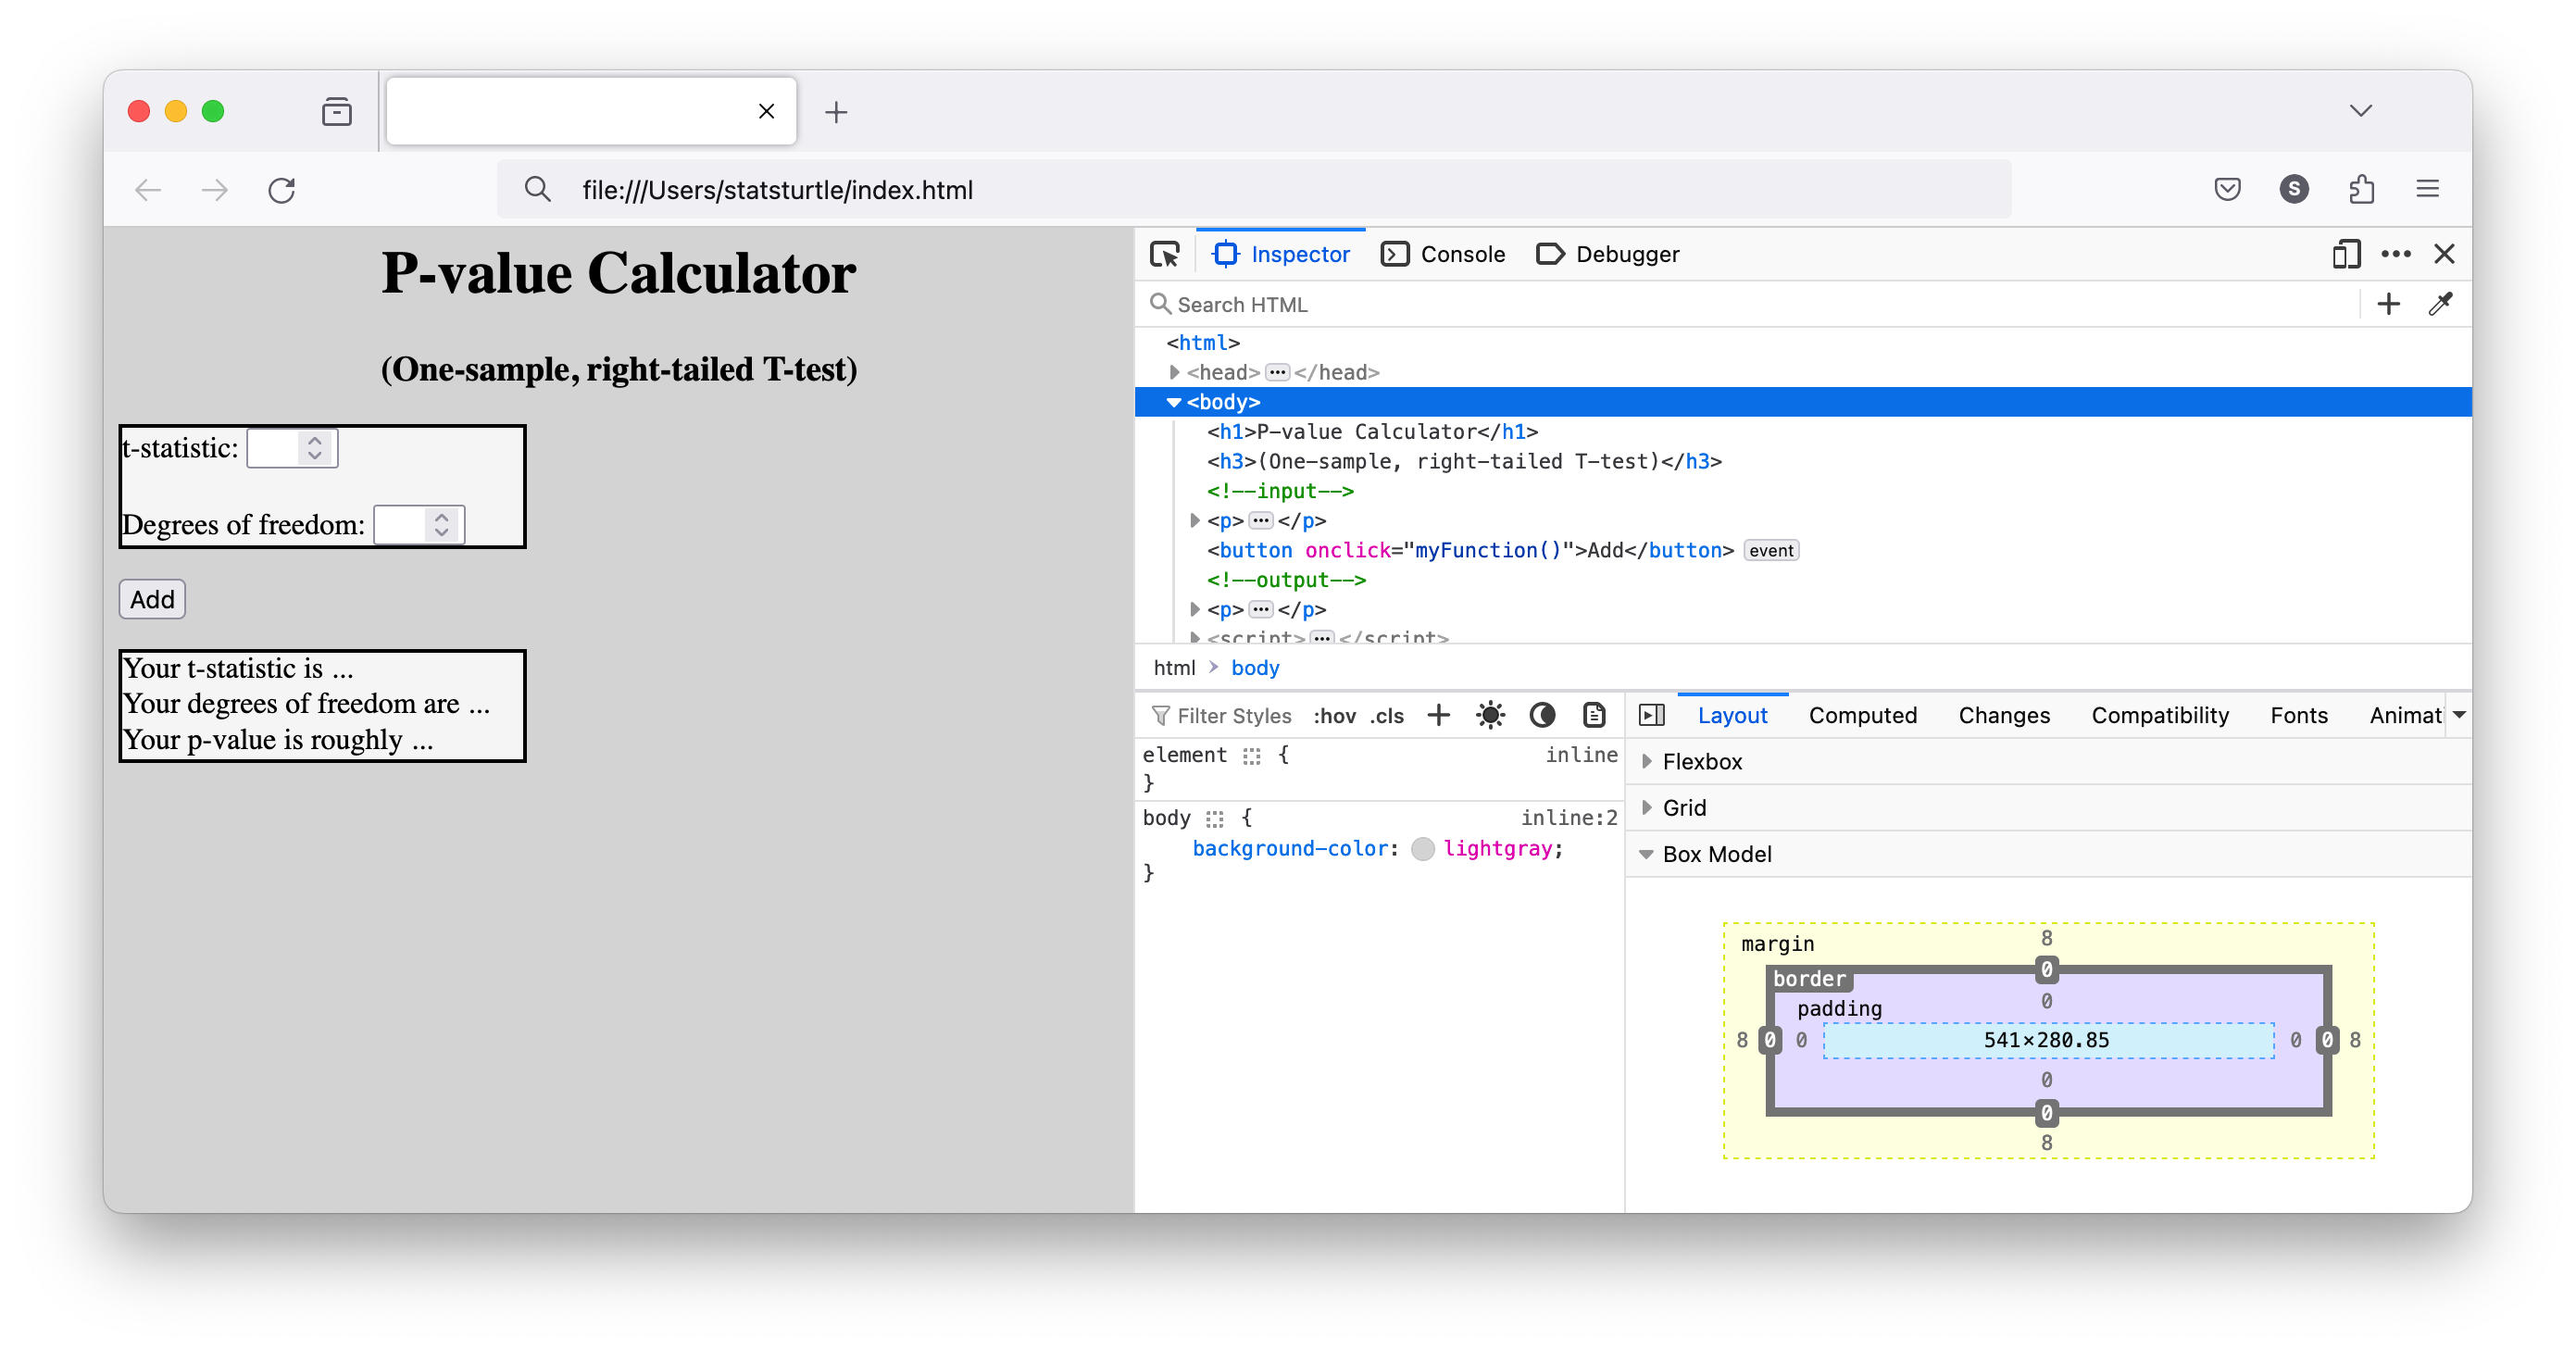Toggle the :hov pseudo-class panel
Image resolution: width=2576 pixels, height=1350 pixels.
[x=1333, y=715]
